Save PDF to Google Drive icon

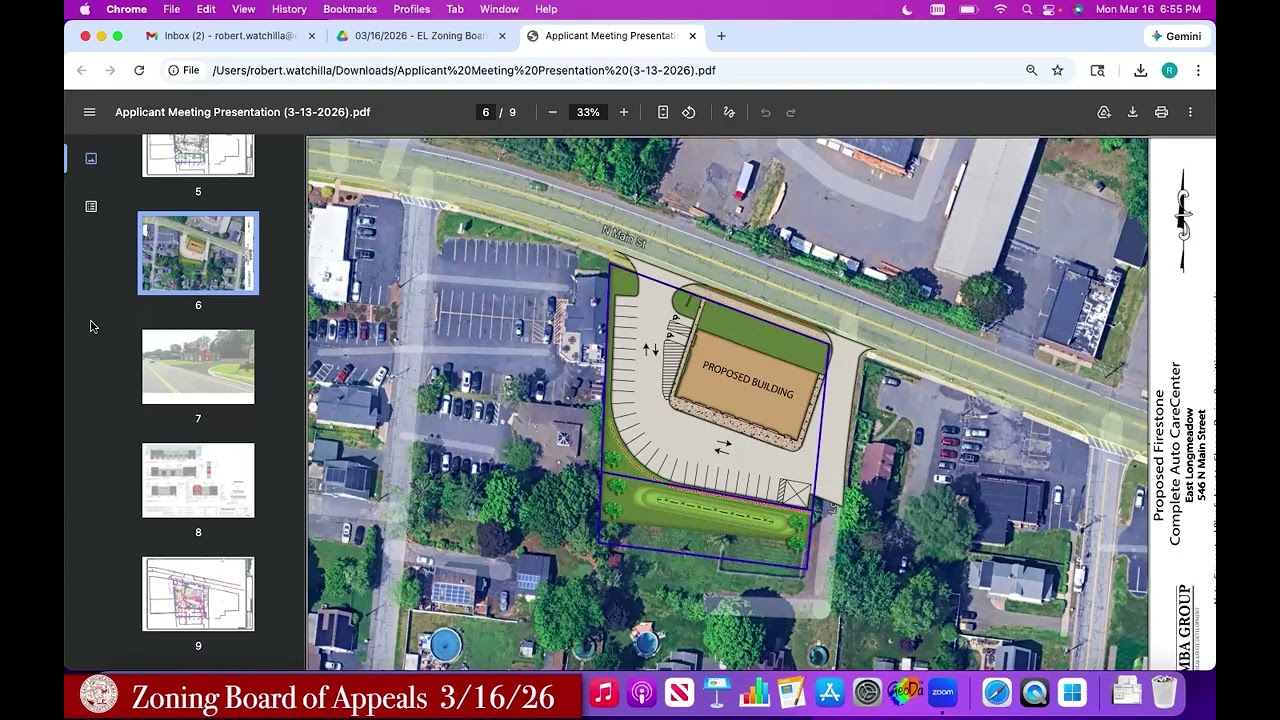(x=1104, y=112)
